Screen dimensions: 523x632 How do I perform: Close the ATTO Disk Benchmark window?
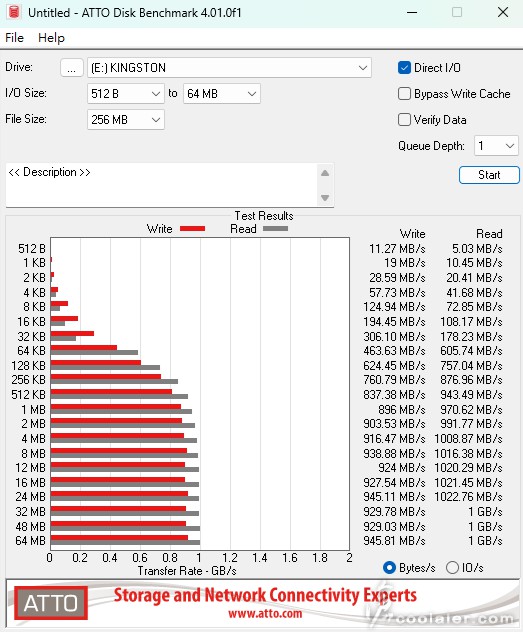coord(503,12)
